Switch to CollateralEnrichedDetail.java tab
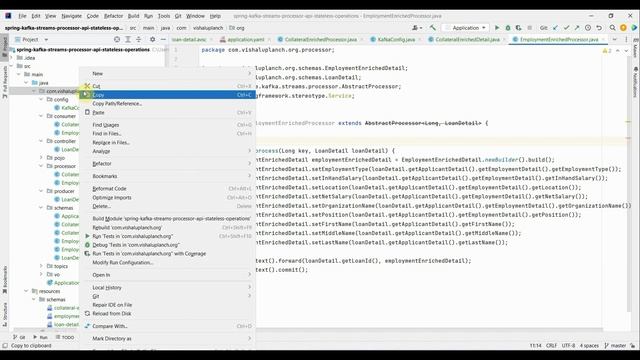Screen dimensions: 640x360 click(x=467, y=40)
